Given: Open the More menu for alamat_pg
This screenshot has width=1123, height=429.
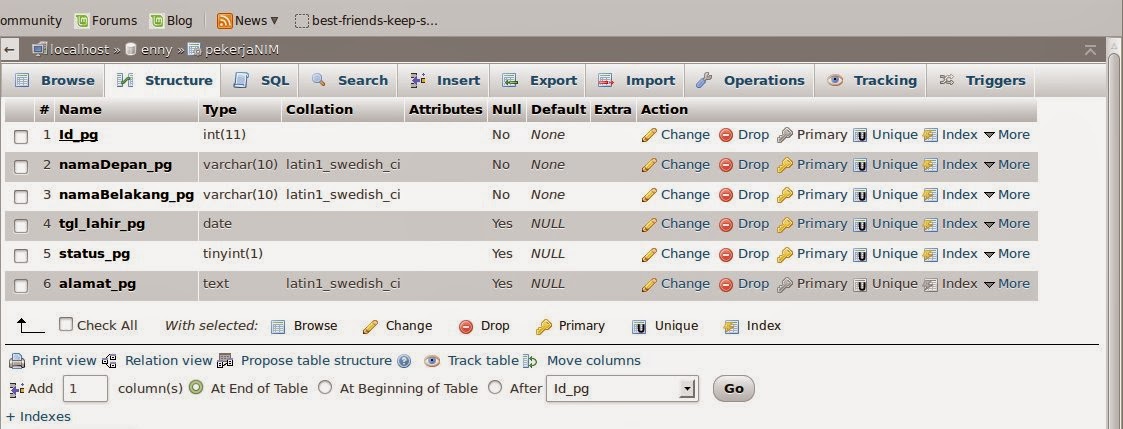Looking at the screenshot, I should coord(1006,284).
